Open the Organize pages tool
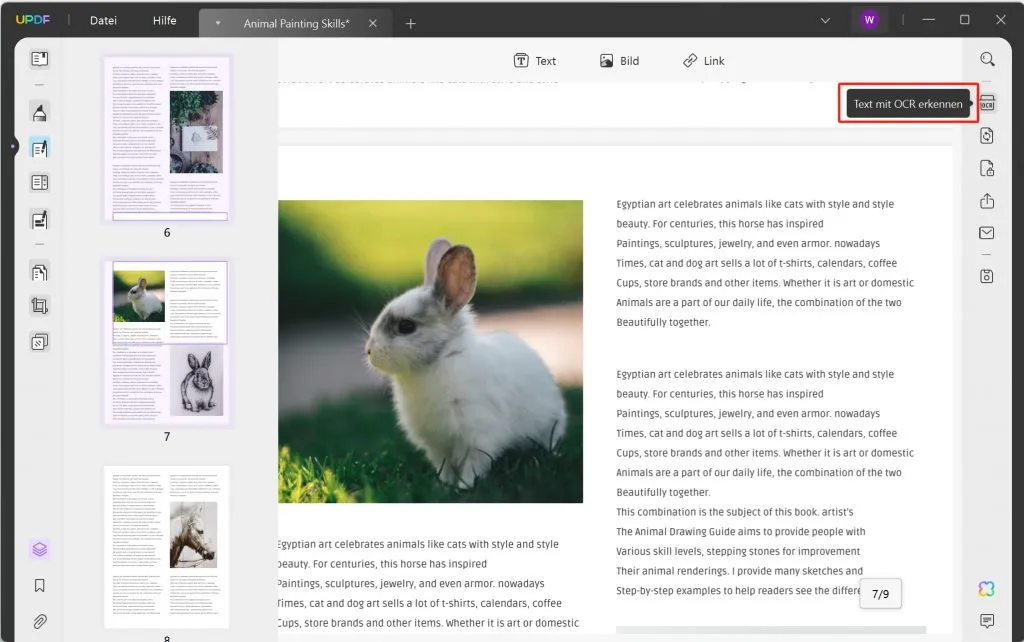This screenshot has height=642, width=1024. pos(39,271)
